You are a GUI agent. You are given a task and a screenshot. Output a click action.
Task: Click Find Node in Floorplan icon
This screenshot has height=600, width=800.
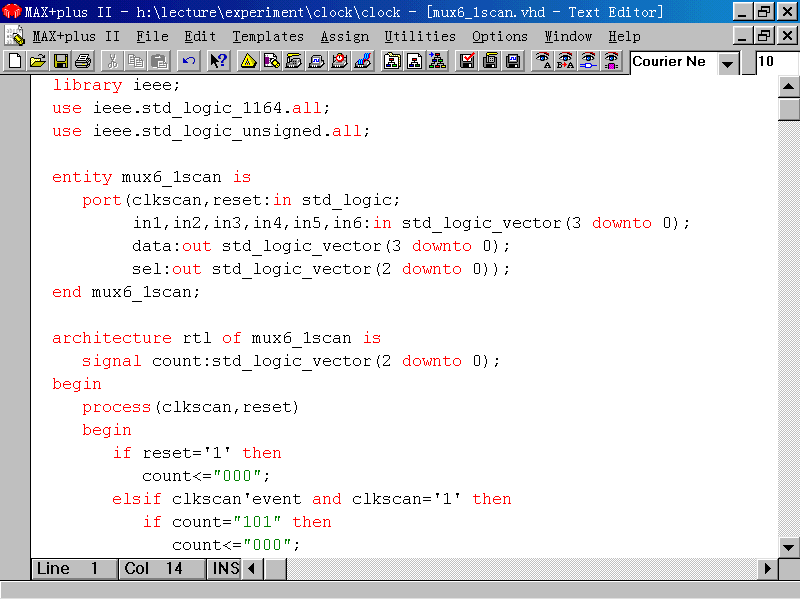pos(611,61)
